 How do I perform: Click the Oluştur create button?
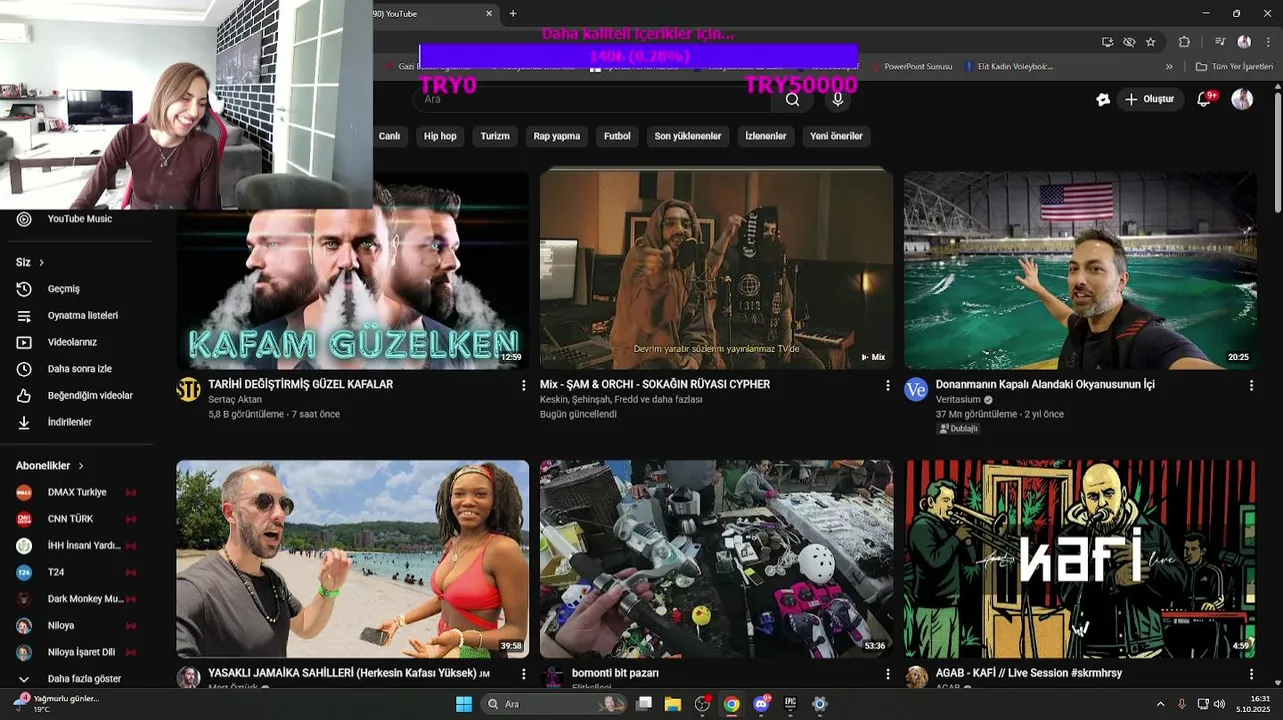(1150, 99)
